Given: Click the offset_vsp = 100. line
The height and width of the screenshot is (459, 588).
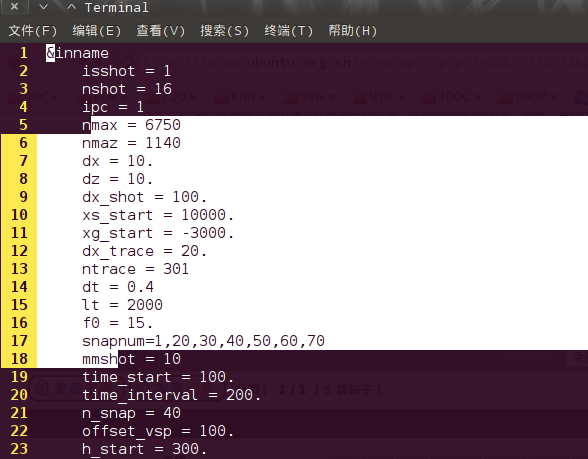Looking at the screenshot, I should (x=158, y=431).
